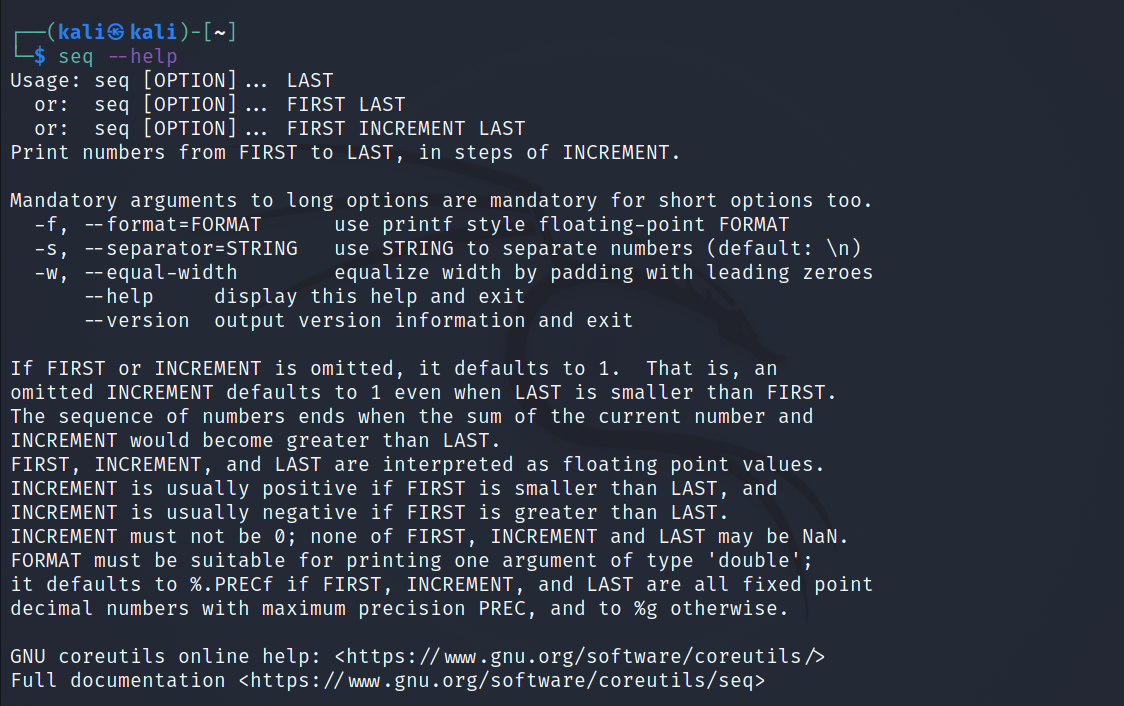
Task: Click the dollar sign prompt symbol
Action: tap(40, 57)
